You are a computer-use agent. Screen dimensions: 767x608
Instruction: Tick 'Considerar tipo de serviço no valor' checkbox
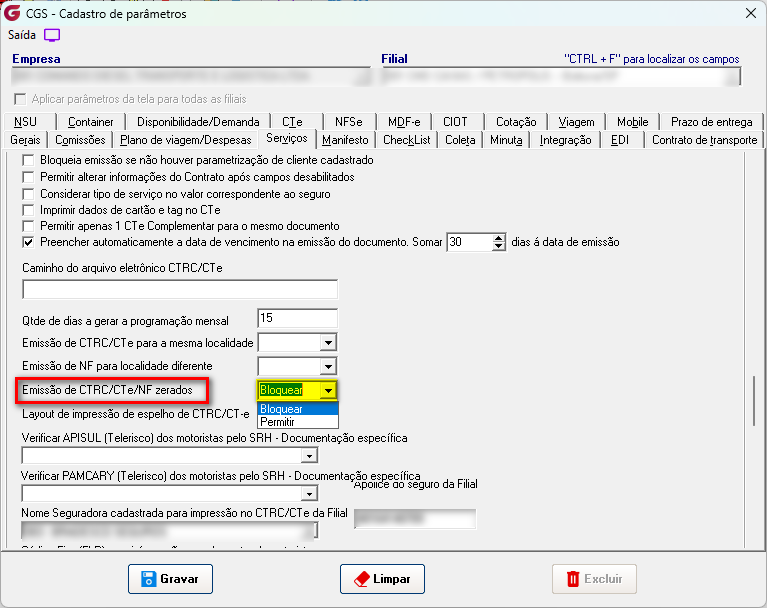[28, 194]
